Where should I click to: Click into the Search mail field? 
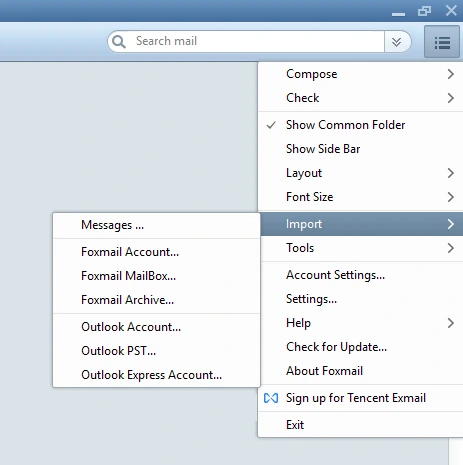(x=246, y=41)
